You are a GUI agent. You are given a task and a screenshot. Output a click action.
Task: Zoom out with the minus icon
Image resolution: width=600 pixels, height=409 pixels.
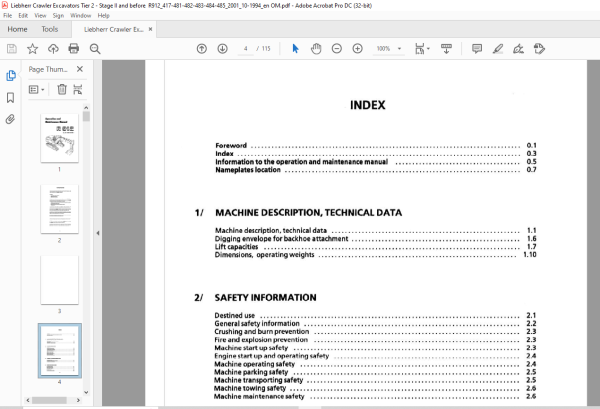pyautogui.click(x=337, y=49)
